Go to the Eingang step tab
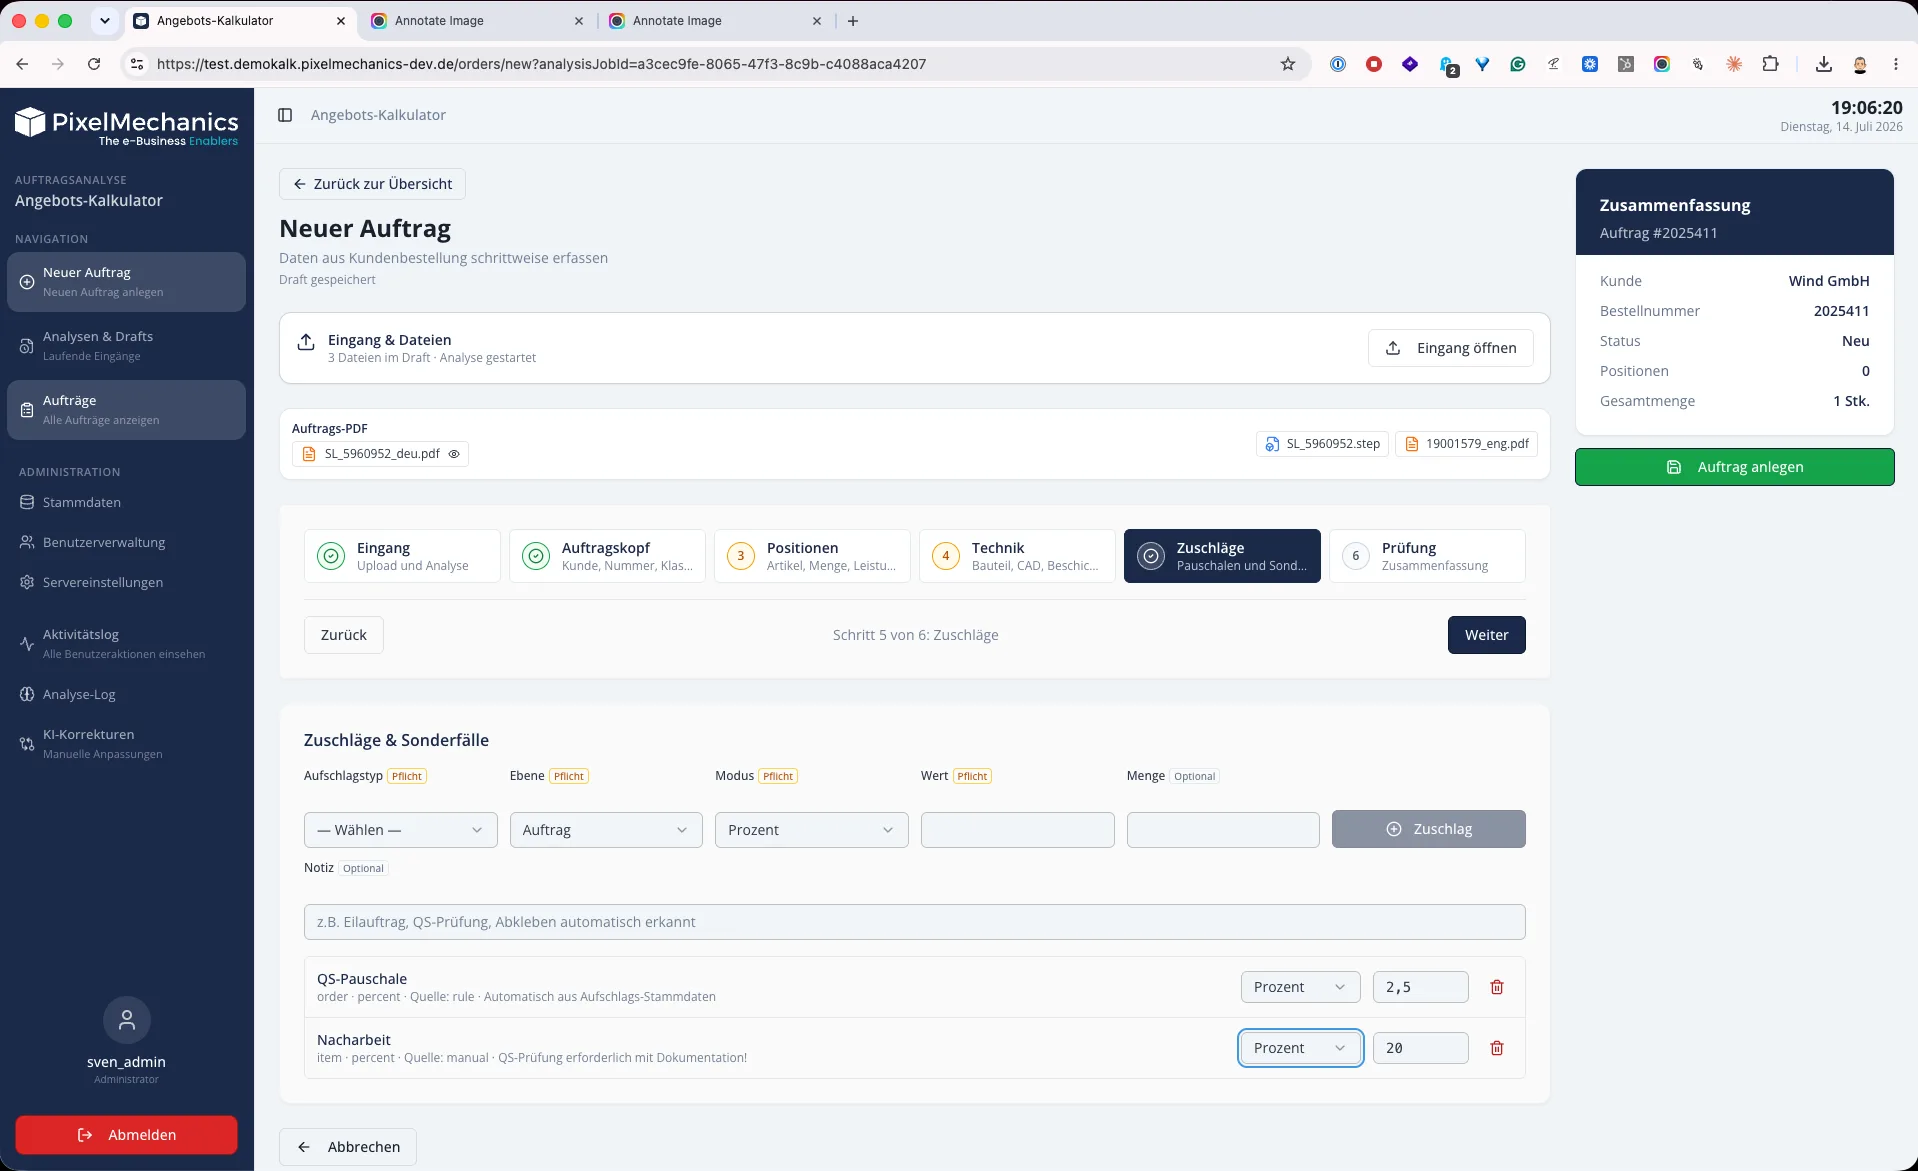 click(x=402, y=556)
